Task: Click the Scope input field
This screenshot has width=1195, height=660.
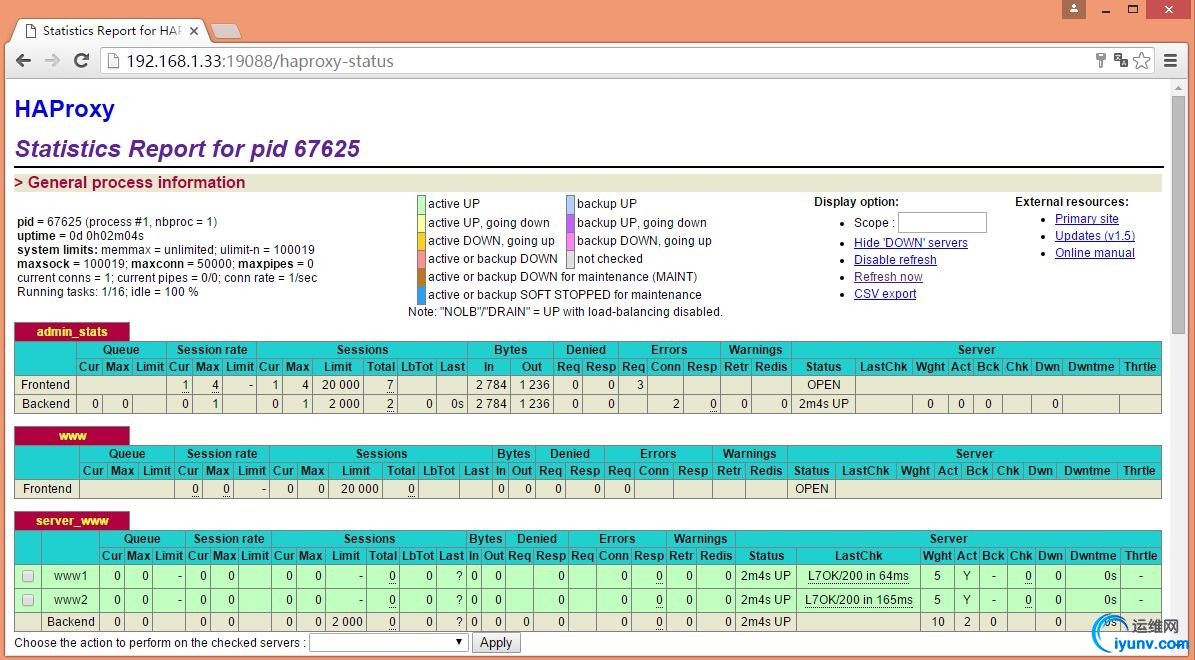Action: point(941,223)
